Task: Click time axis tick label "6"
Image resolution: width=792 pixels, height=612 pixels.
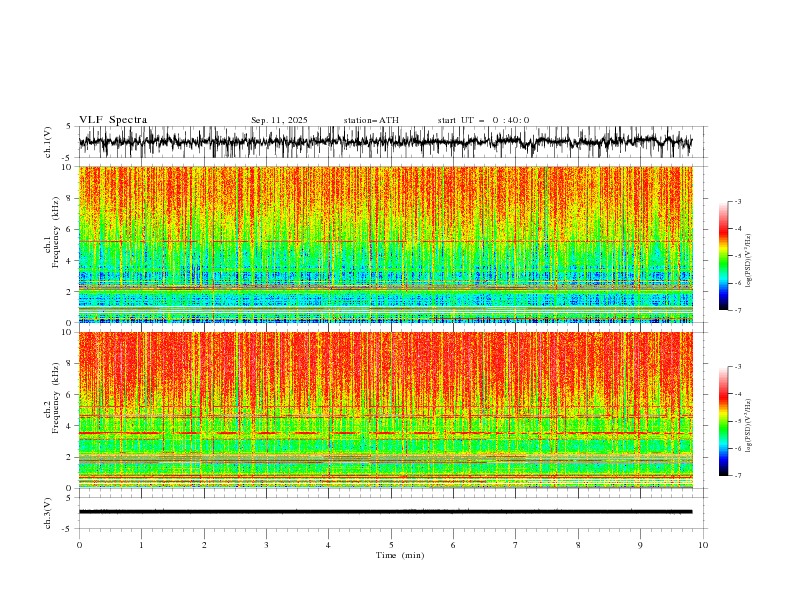Action: click(x=453, y=545)
